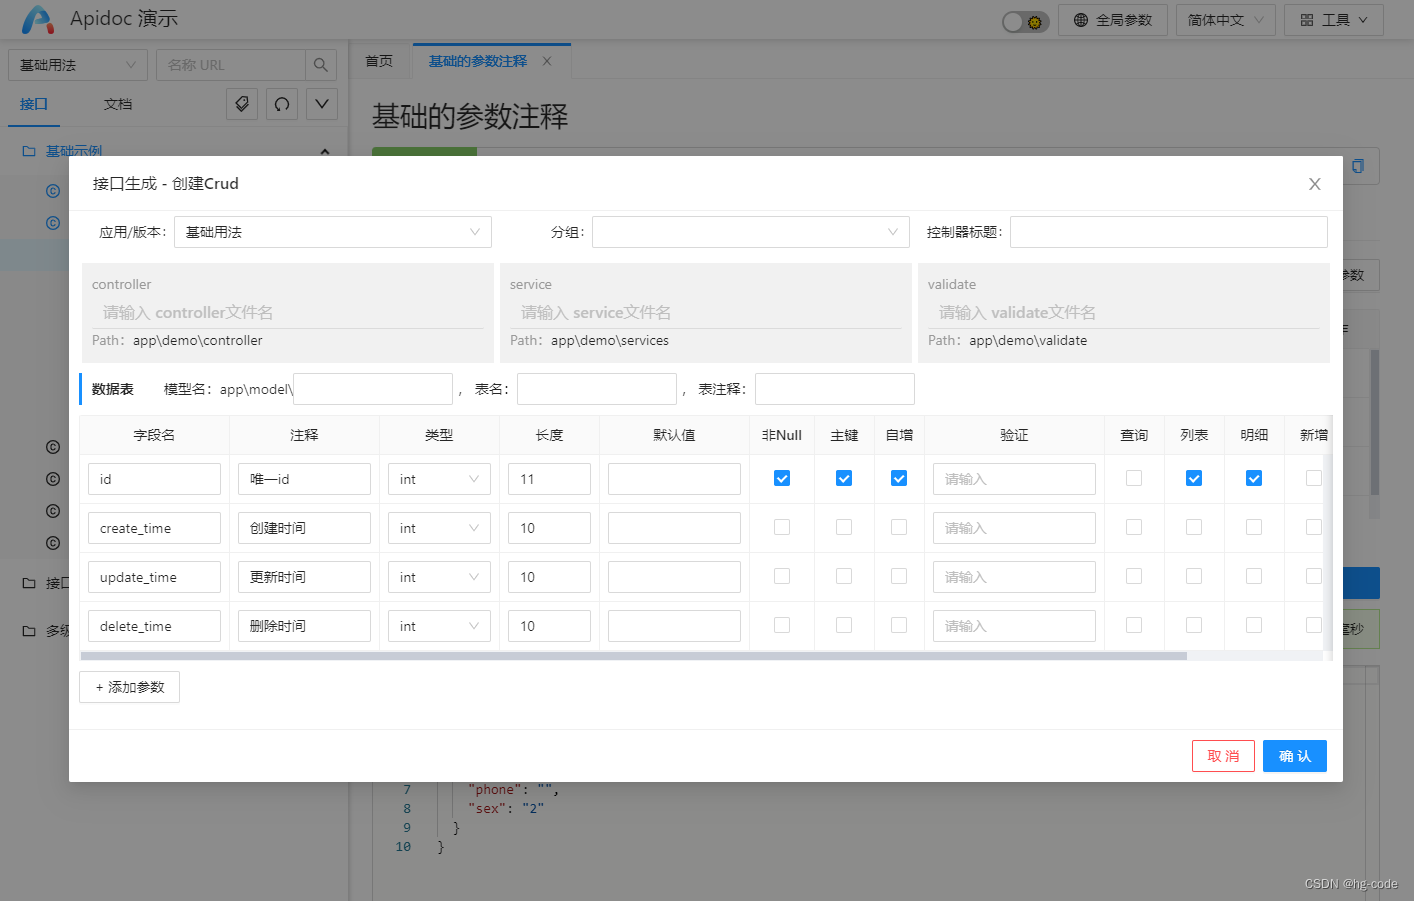
Task: Click the refresh icon in the sidebar toolbar
Action: point(281,103)
